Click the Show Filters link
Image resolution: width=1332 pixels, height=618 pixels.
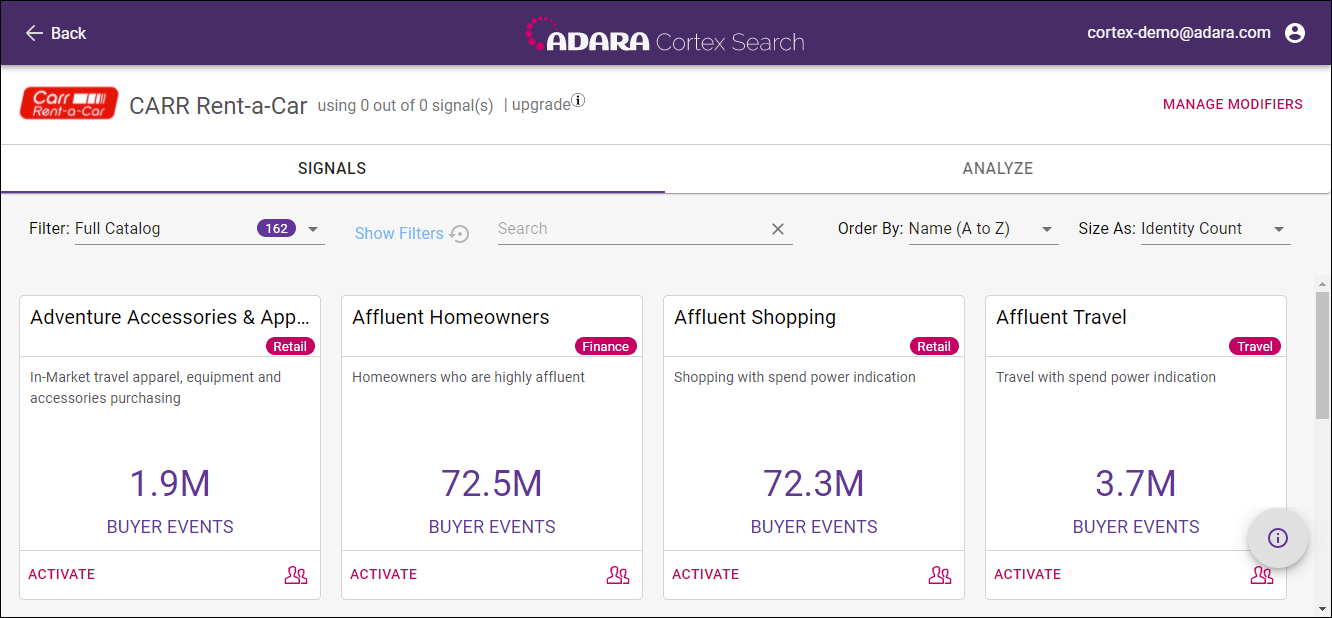pos(399,233)
